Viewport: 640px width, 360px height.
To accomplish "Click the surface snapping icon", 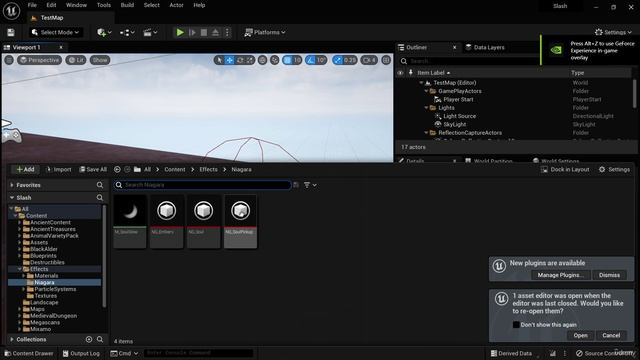I will point(275,60).
